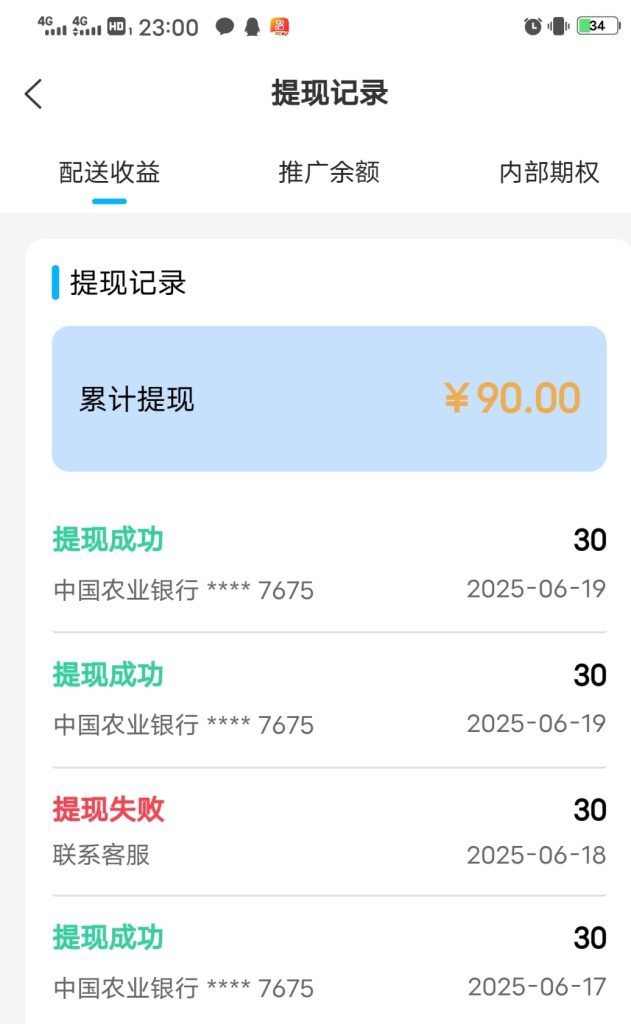Tap the back arrow icon
Image resolution: width=631 pixels, height=1024 pixels.
tap(34, 94)
